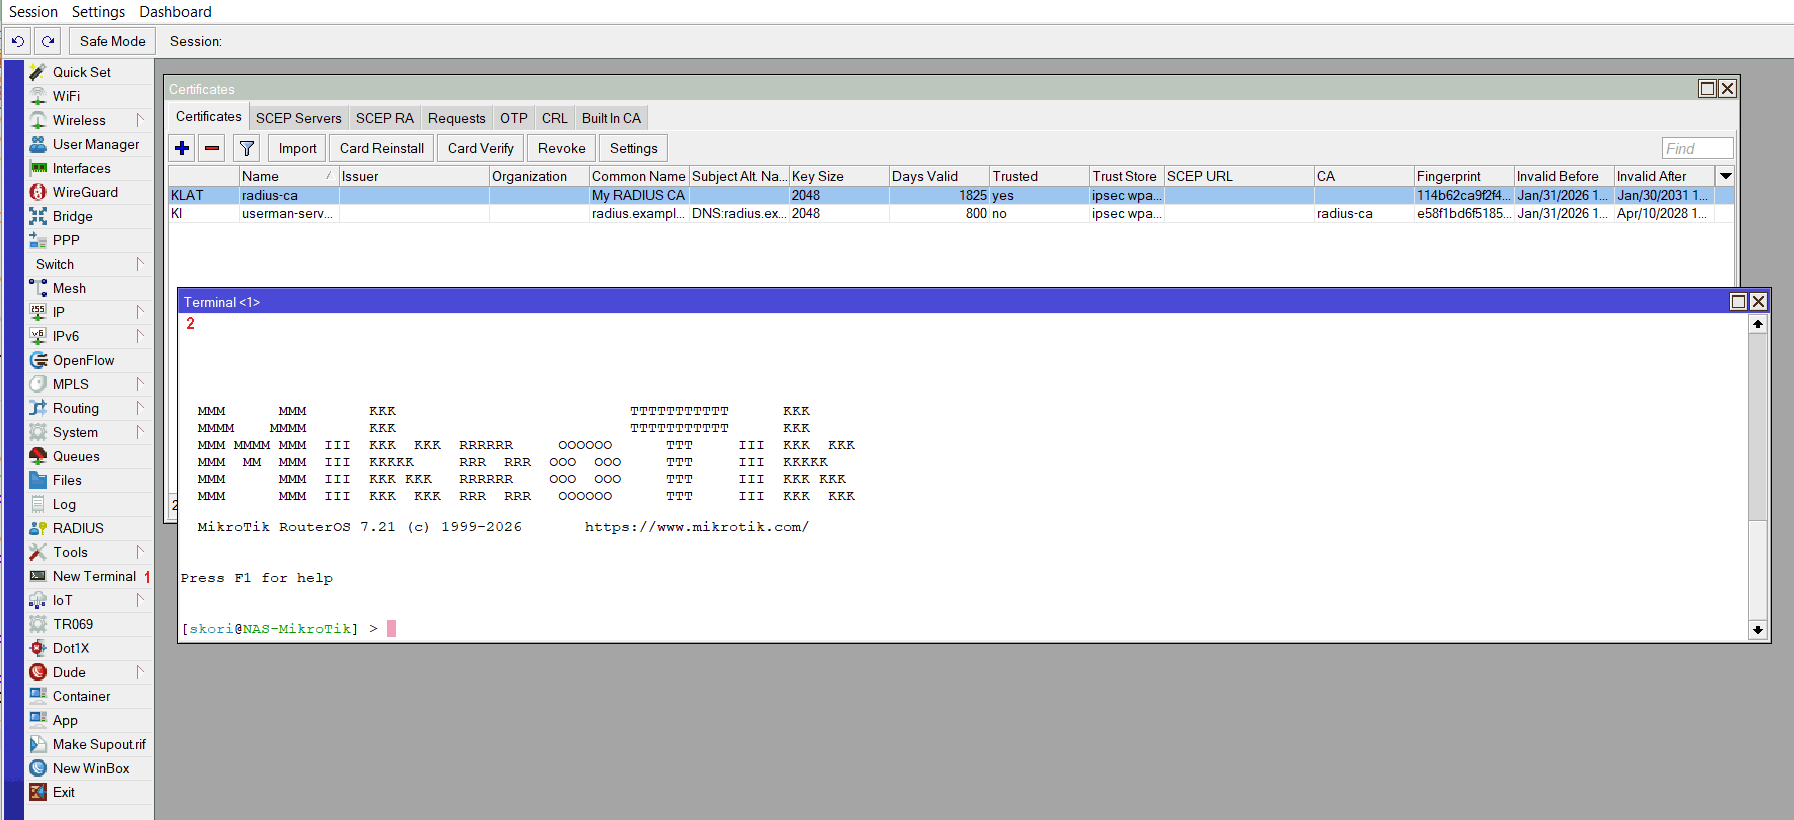1794x820 pixels.
Task: Switch to the SCEP Servers tab
Action: (298, 118)
